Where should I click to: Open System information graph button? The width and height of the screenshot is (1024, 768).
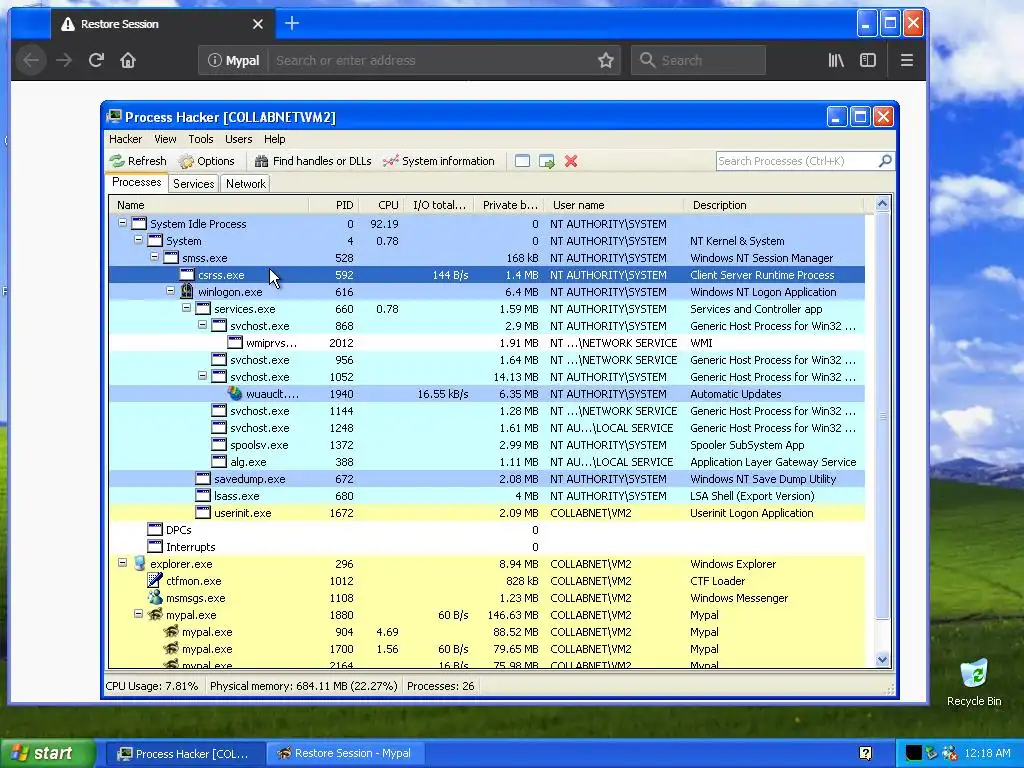coord(439,161)
